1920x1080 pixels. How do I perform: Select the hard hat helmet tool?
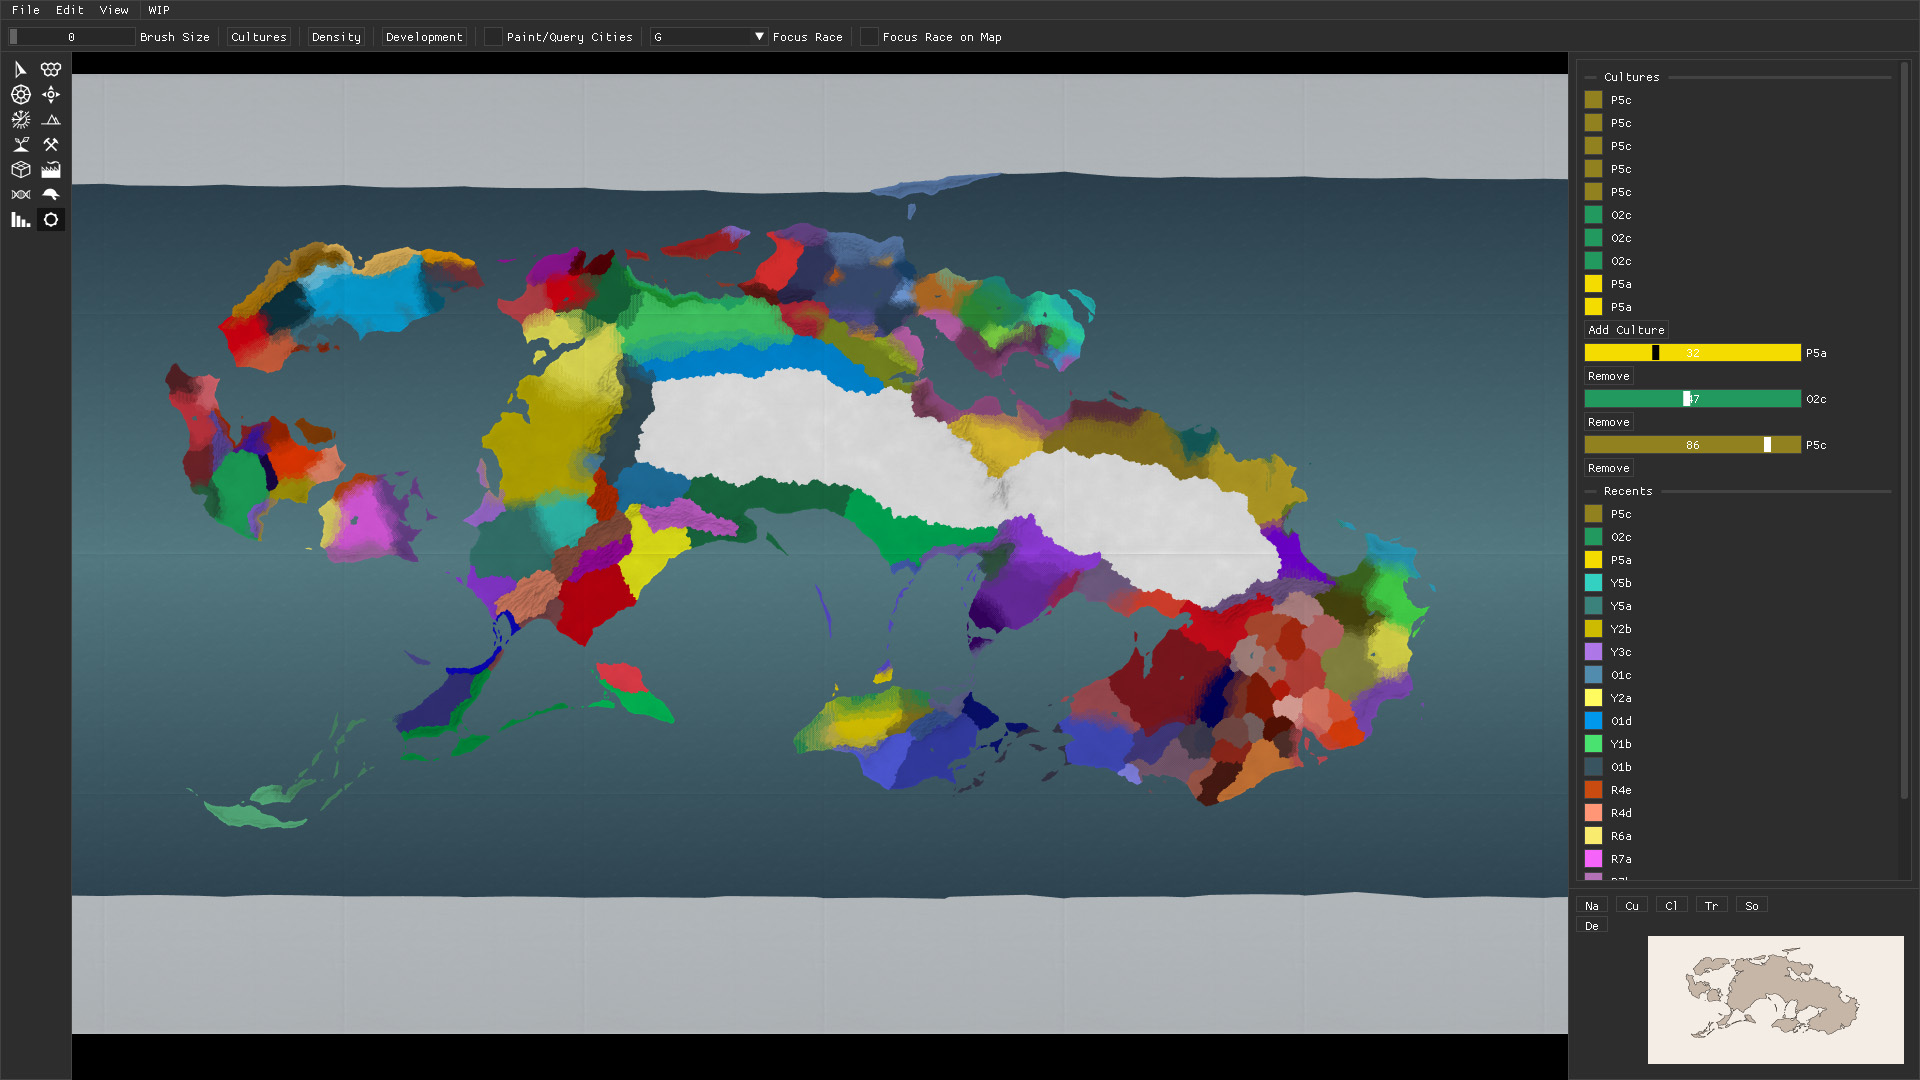point(51,194)
